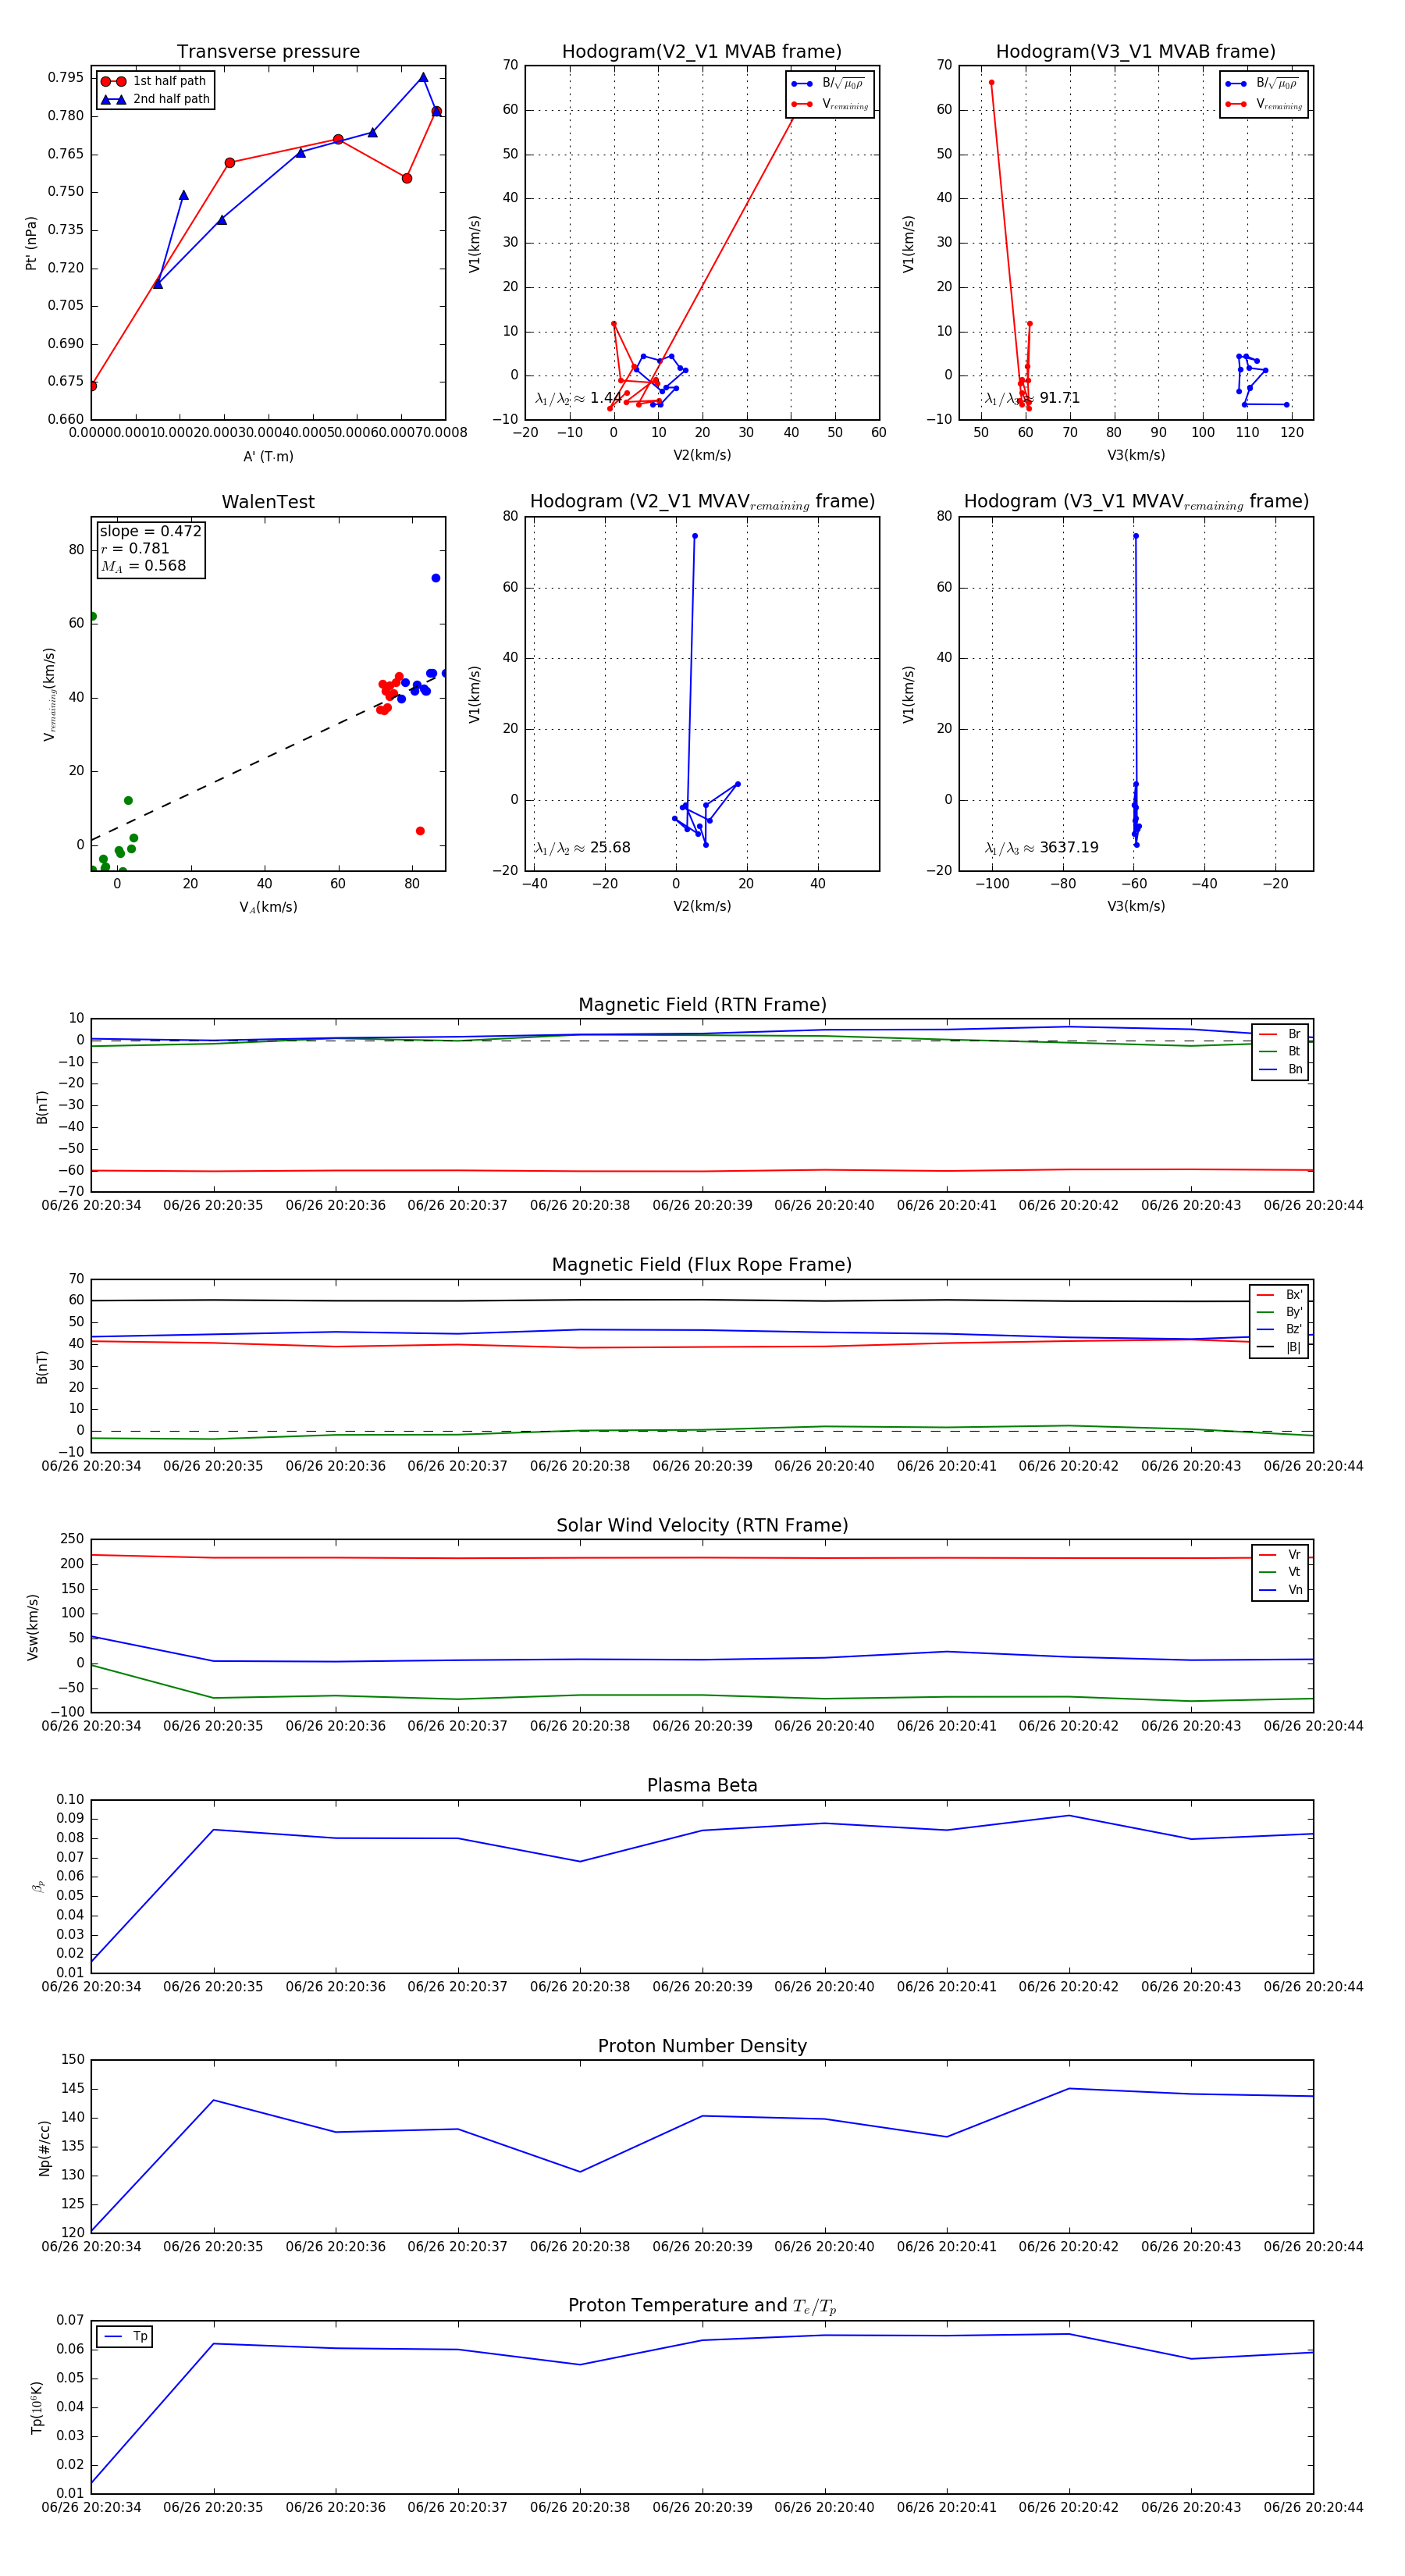Select the Magnetic Field (Flux Rope Frame) title
Image resolution: width=1405 pixels, height=2576 pixels.
(x=702, y=1265)
